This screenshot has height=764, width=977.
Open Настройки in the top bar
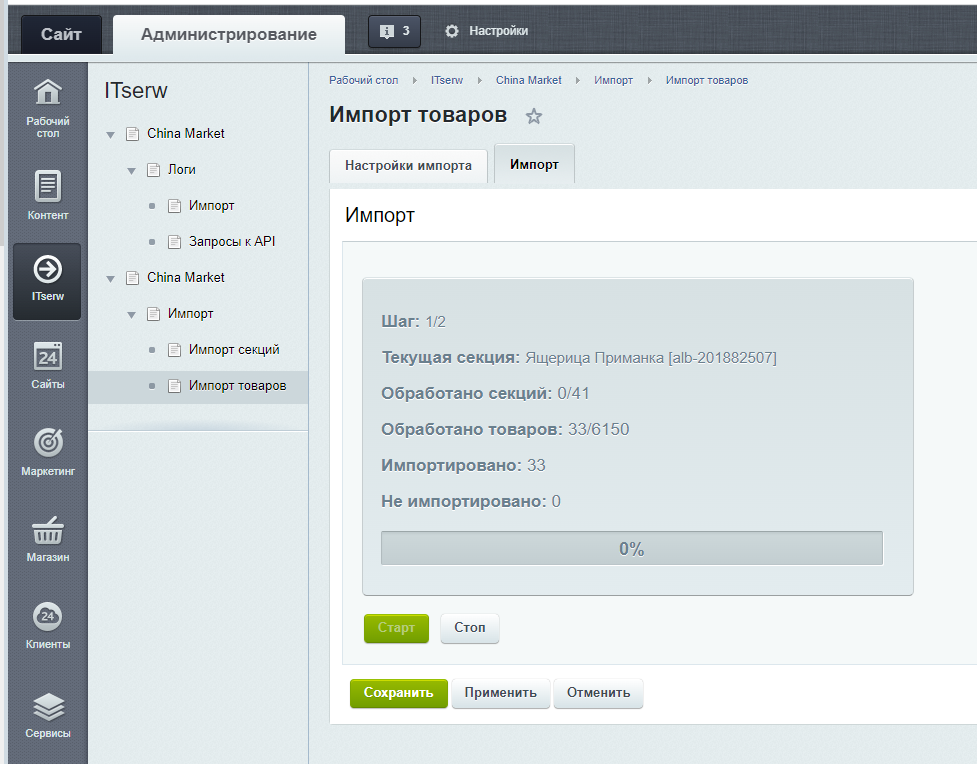coord(487,31)
